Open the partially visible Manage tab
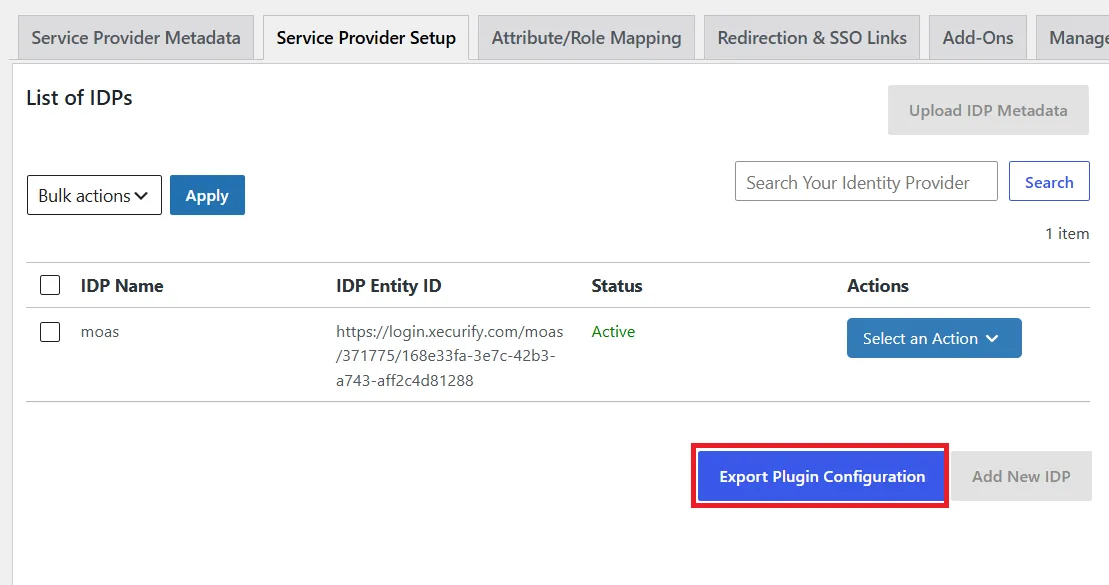Viewport: 1109px width, 585px height. 1073,38
